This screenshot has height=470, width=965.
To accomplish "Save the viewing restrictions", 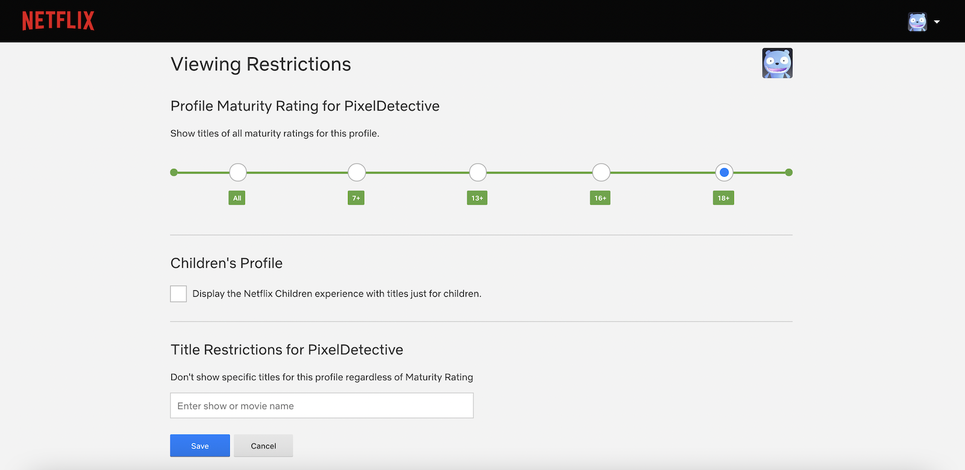I will 200,445.
